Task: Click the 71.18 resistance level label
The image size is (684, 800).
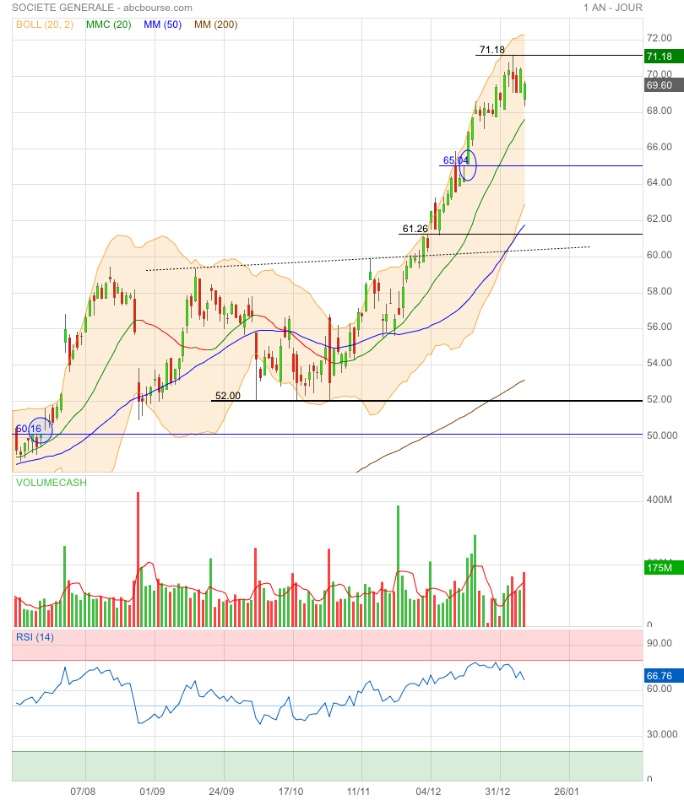Action: point(492,49)
